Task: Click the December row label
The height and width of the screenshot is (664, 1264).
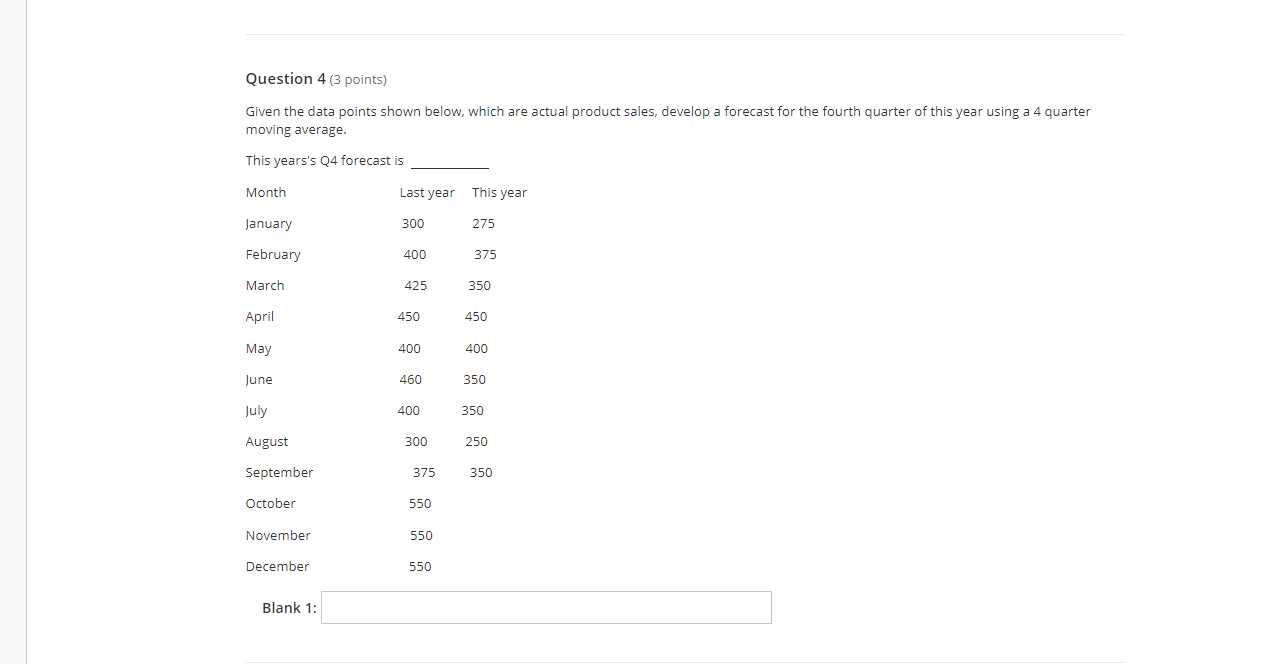Action: [277, 566]
